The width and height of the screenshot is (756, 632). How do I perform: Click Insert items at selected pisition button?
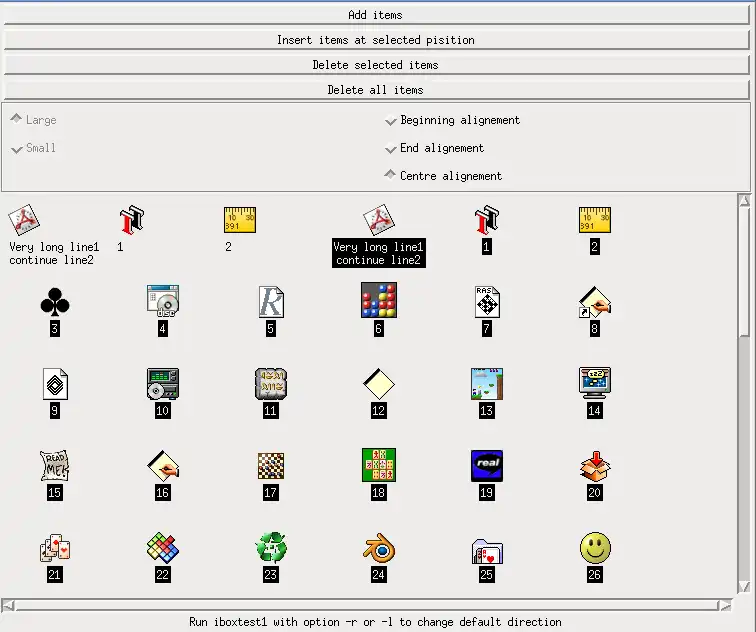coord(376,40)
